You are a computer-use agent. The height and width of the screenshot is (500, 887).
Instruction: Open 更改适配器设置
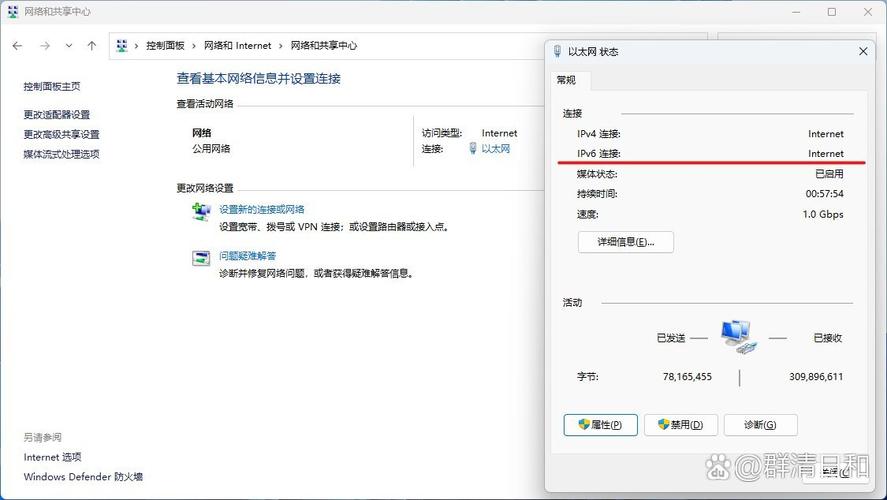[x=57, y=115]
